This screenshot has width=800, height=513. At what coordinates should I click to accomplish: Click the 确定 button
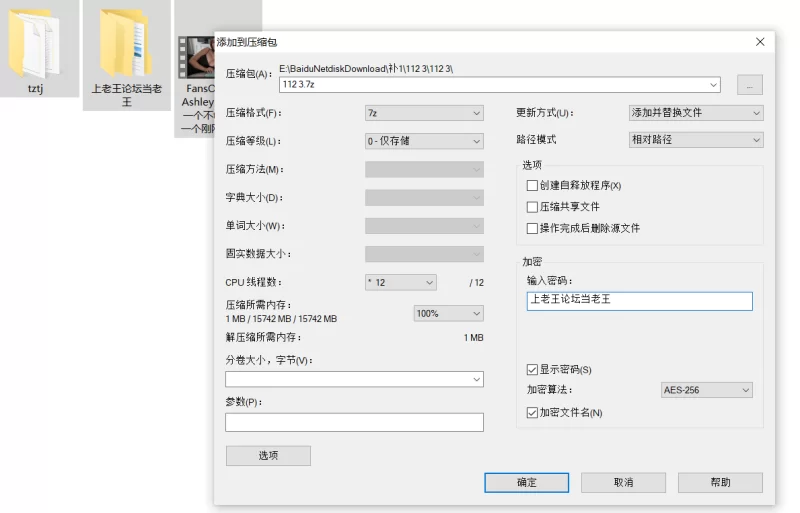(526, 482)
